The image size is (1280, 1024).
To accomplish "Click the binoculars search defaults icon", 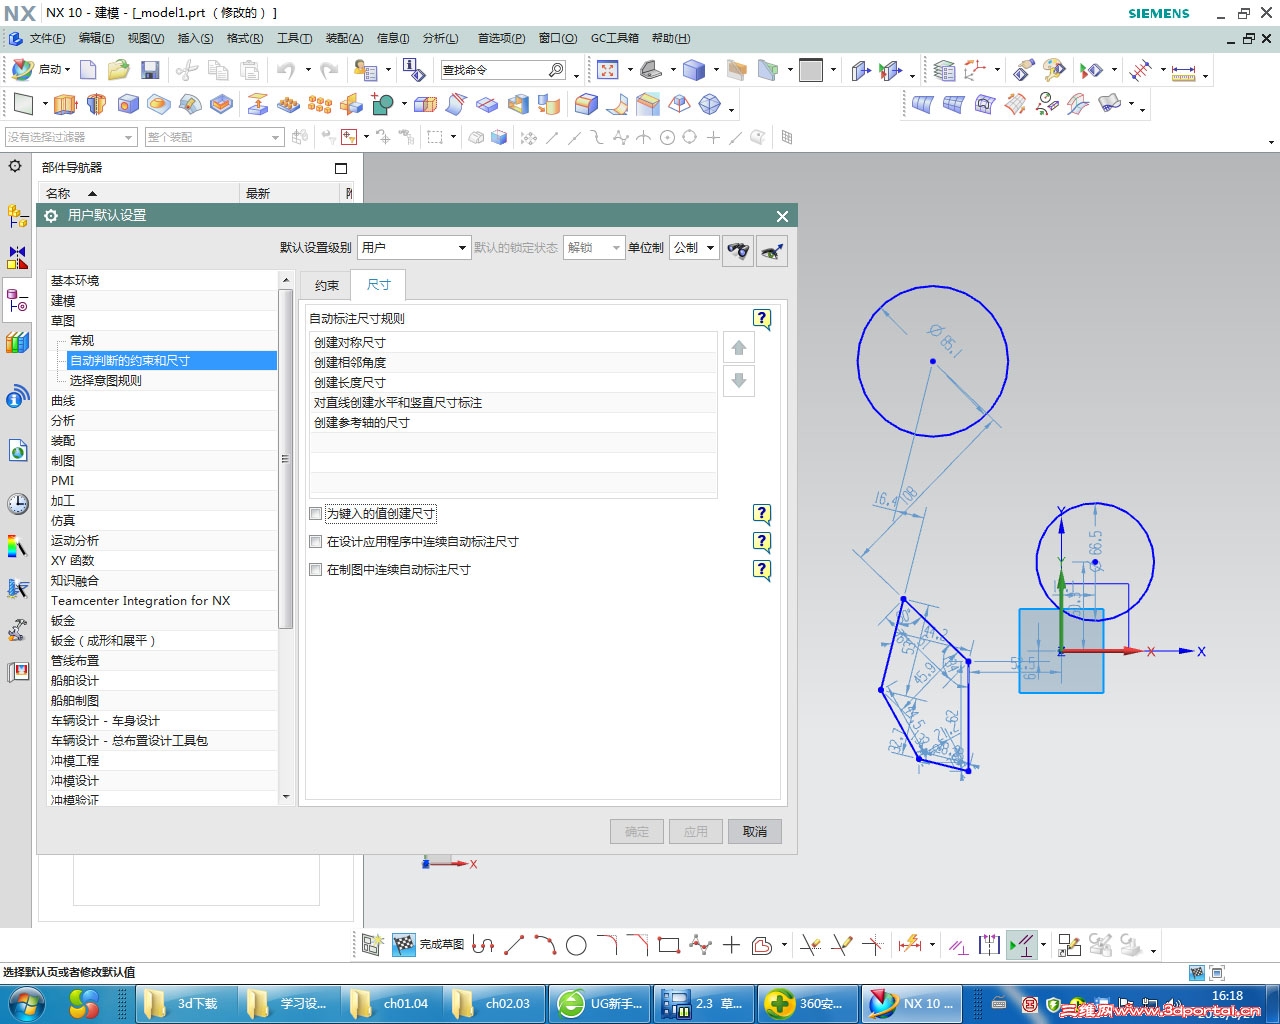I will [x=738, y=250].
